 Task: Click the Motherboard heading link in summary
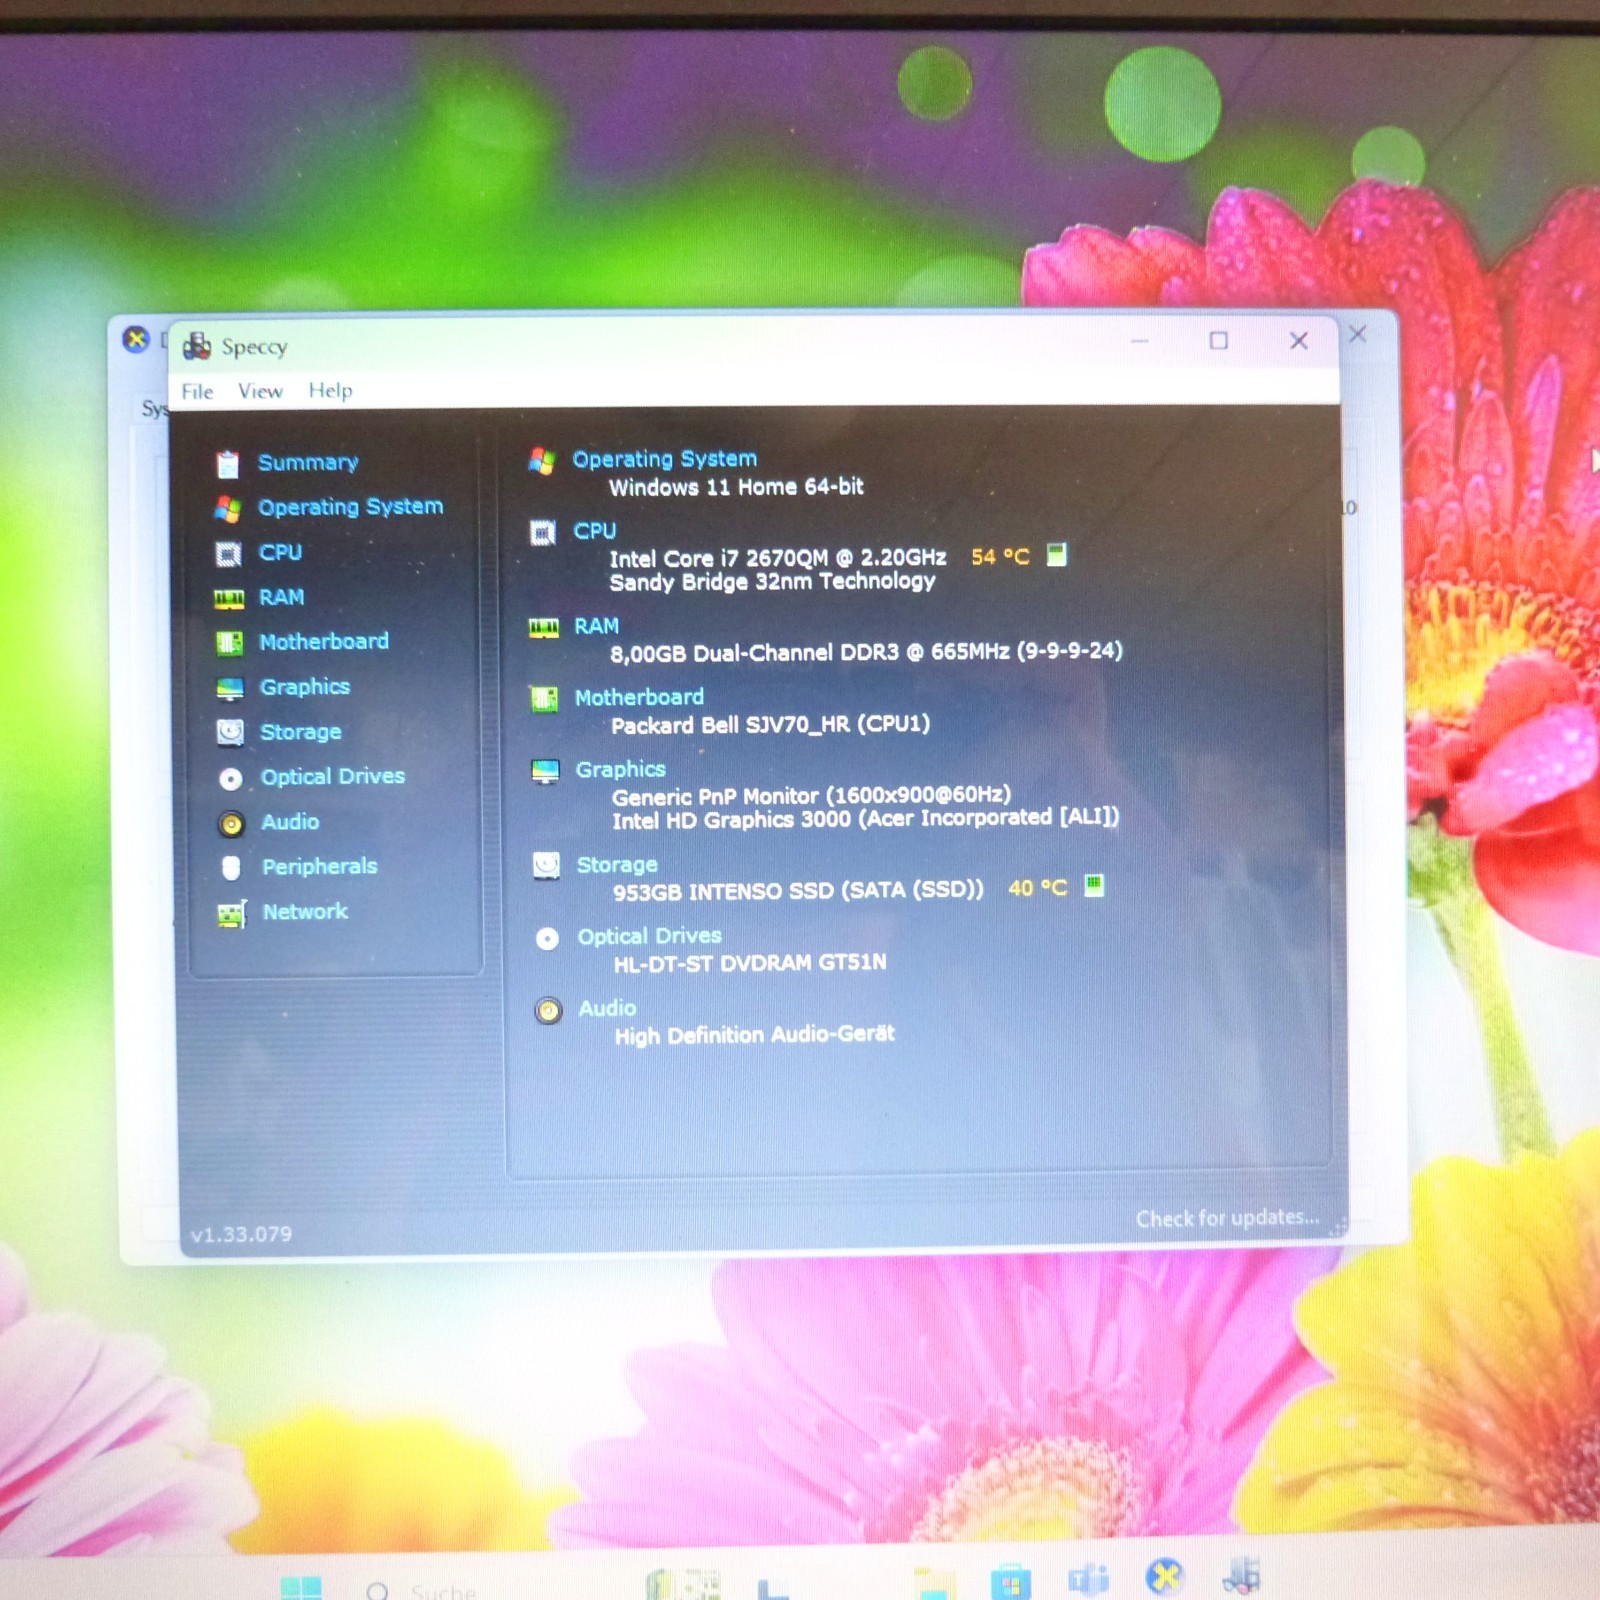[639, 697]
